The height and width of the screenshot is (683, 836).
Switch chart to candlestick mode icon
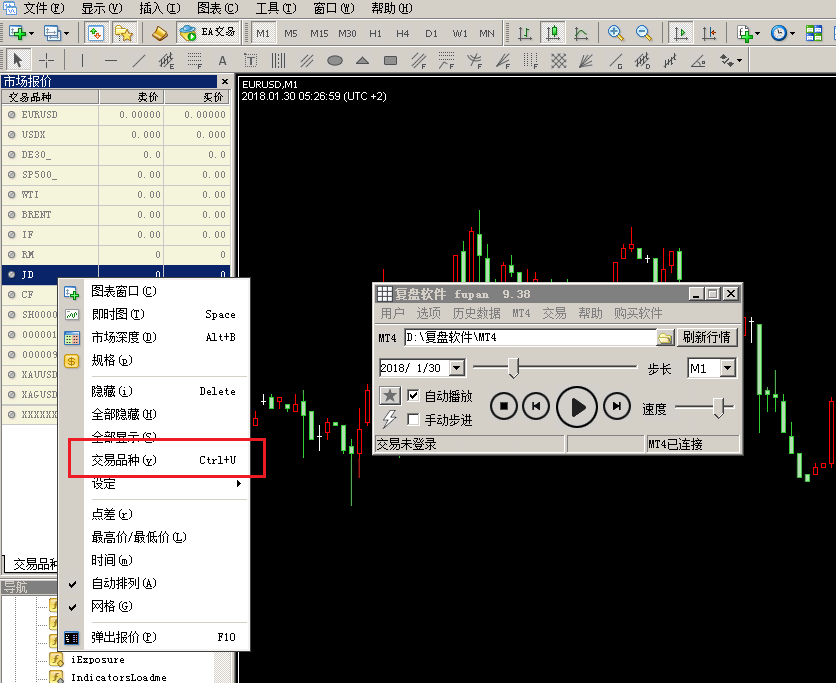[552, 33]
